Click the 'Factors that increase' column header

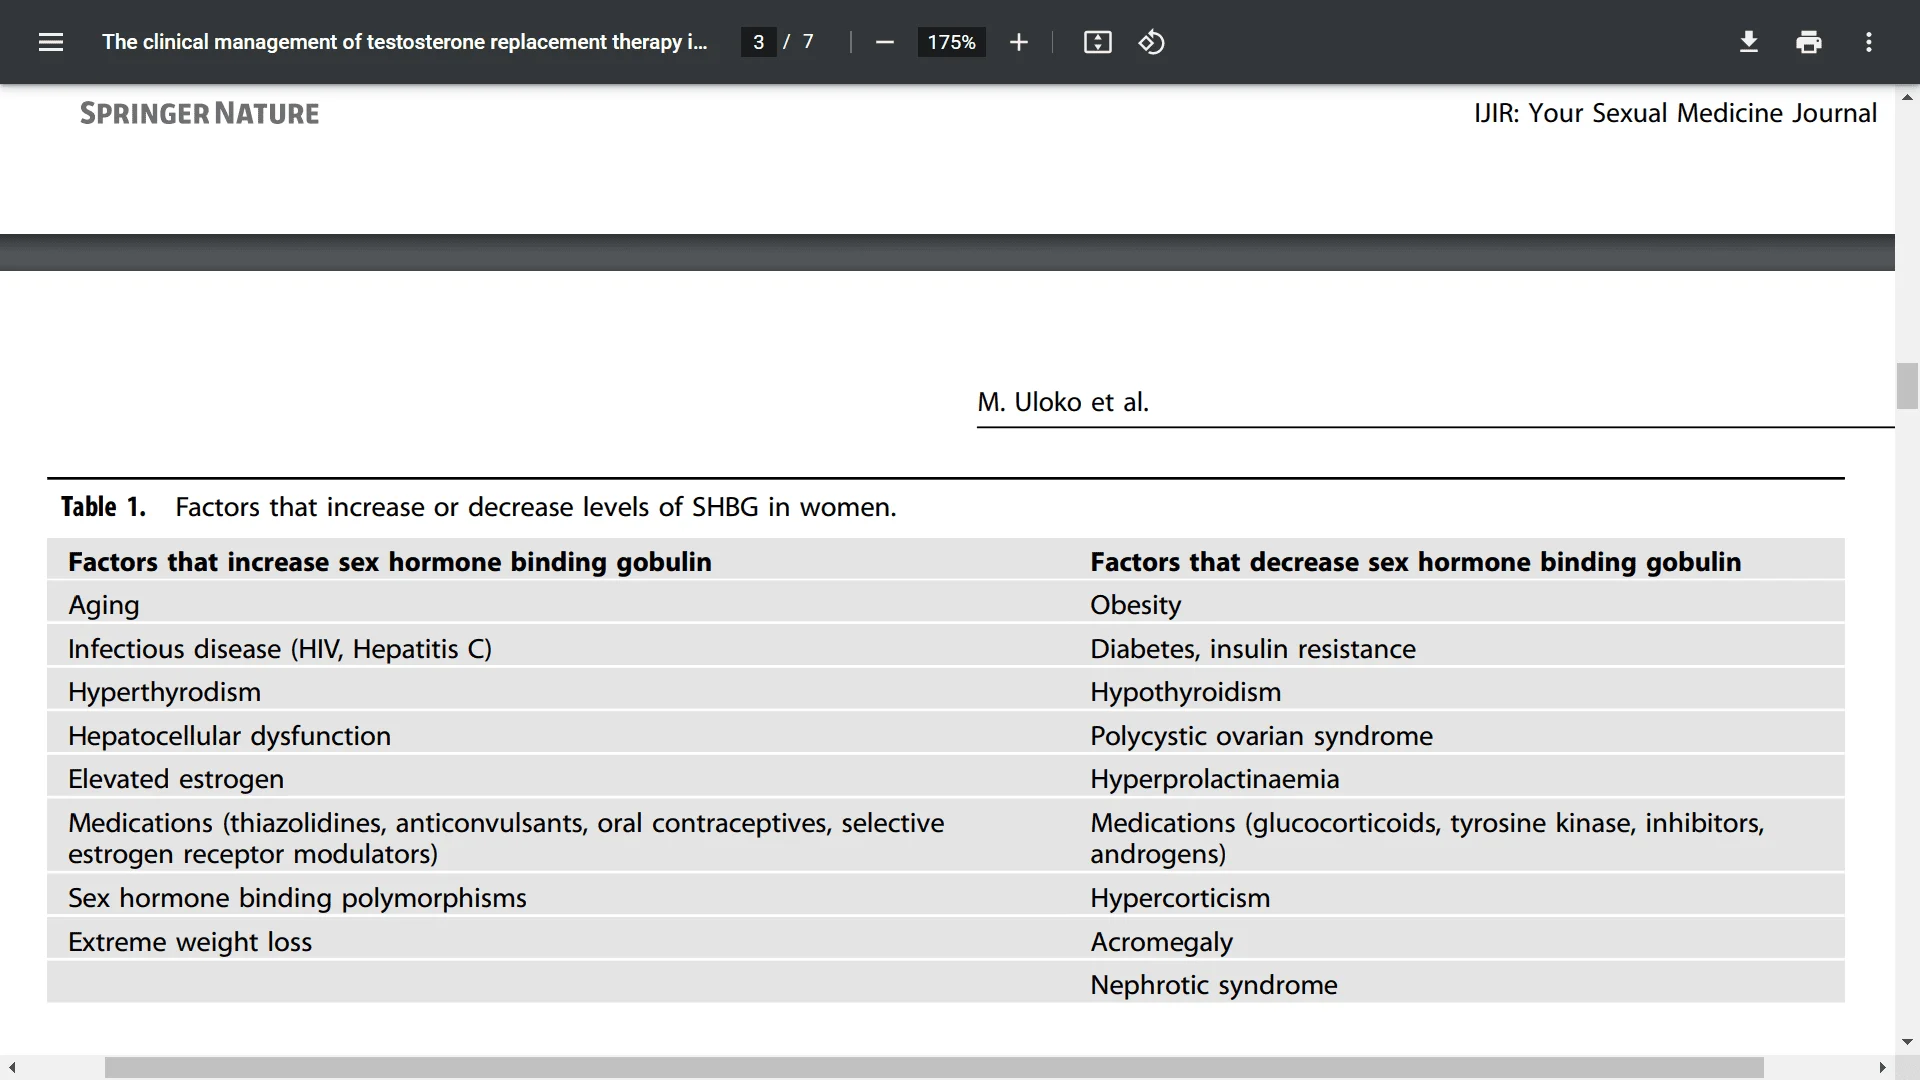(x=390, y=562)
